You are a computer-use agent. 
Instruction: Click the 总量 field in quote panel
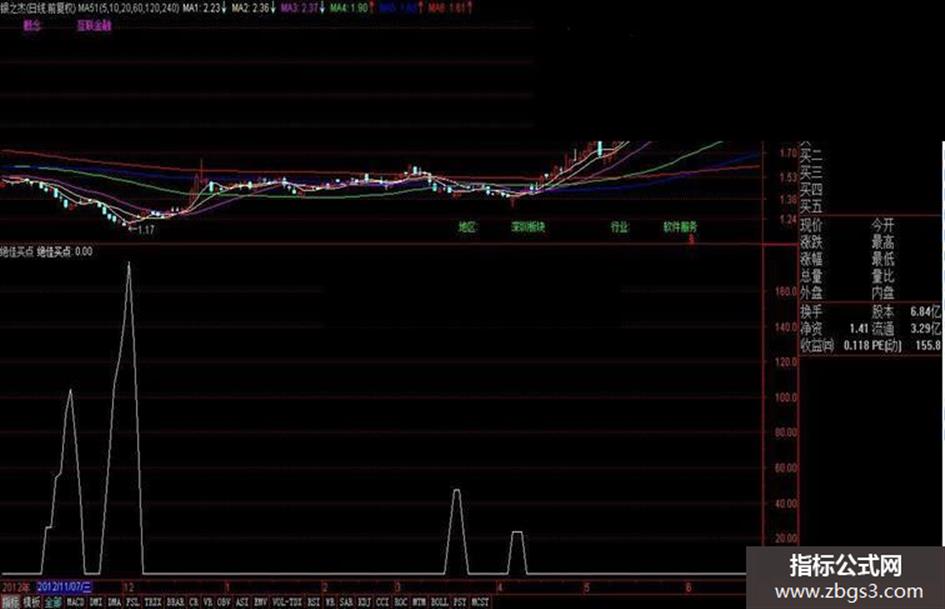click(x=811, y=276)
